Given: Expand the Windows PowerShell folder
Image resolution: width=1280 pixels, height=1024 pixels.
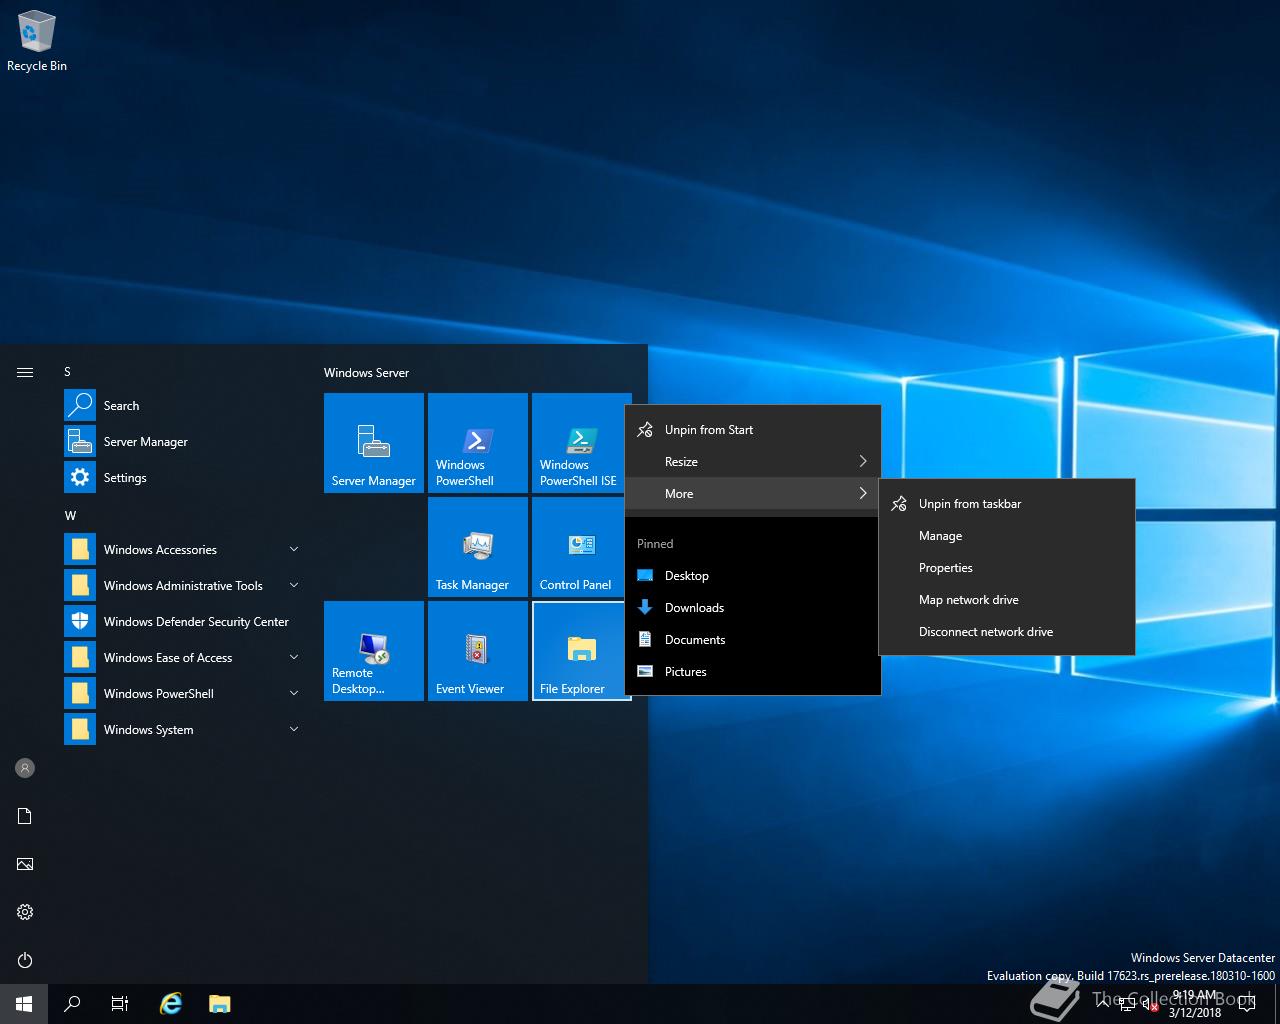Looking at the screenshot, I should 184,694.
